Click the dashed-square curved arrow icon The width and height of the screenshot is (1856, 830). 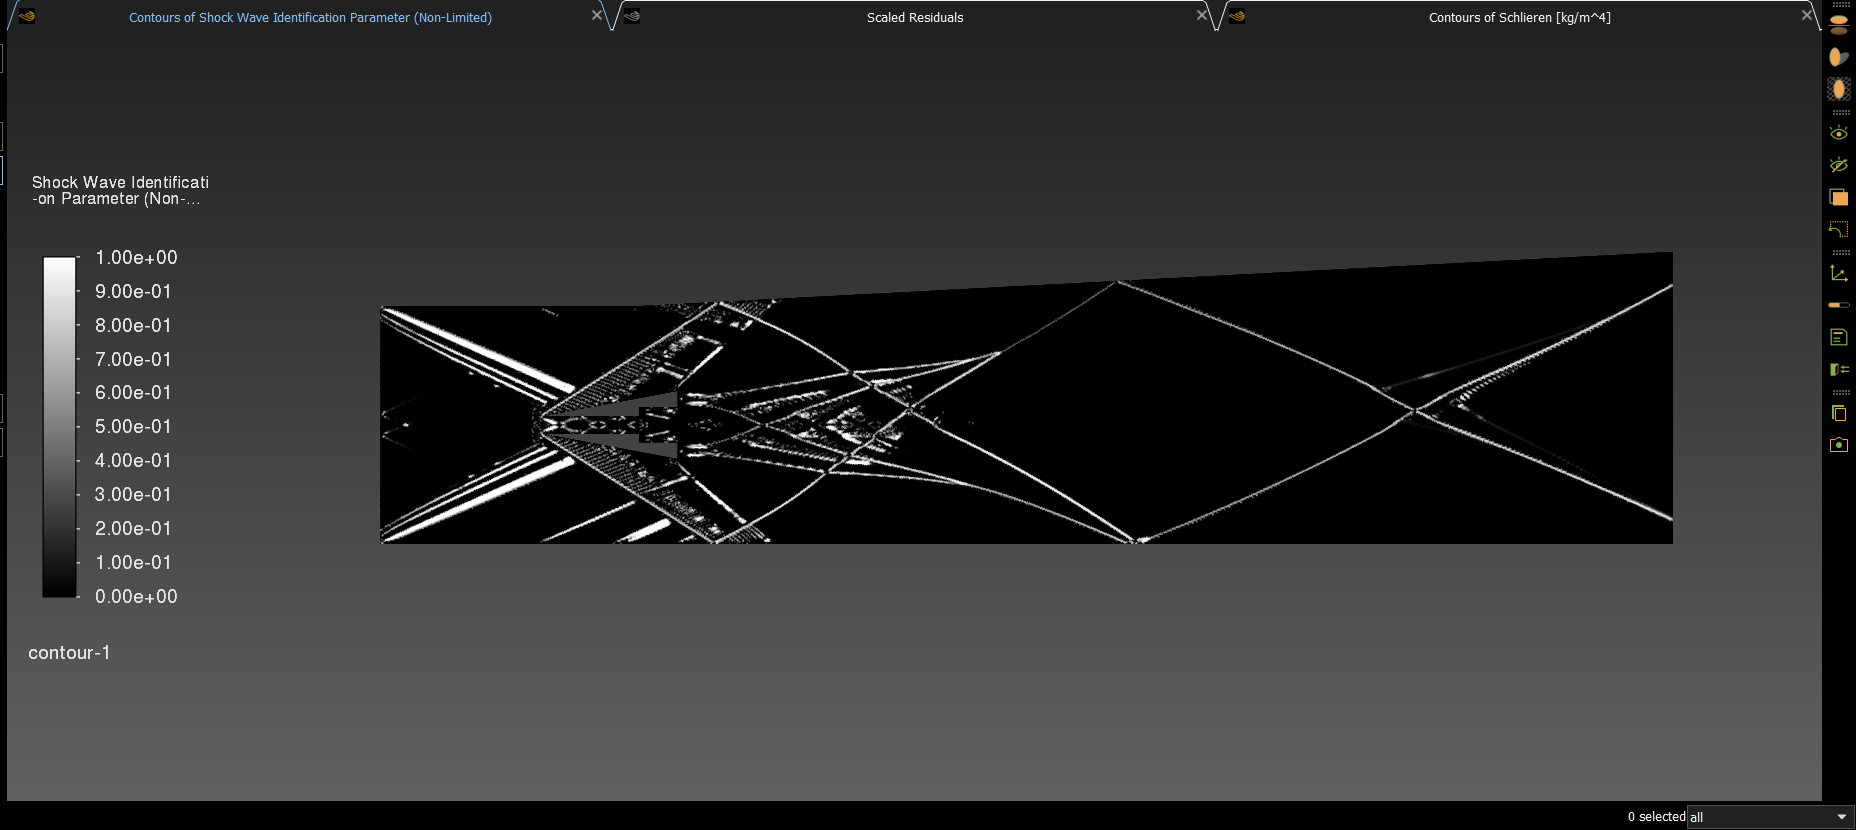tap(1838, 229)
